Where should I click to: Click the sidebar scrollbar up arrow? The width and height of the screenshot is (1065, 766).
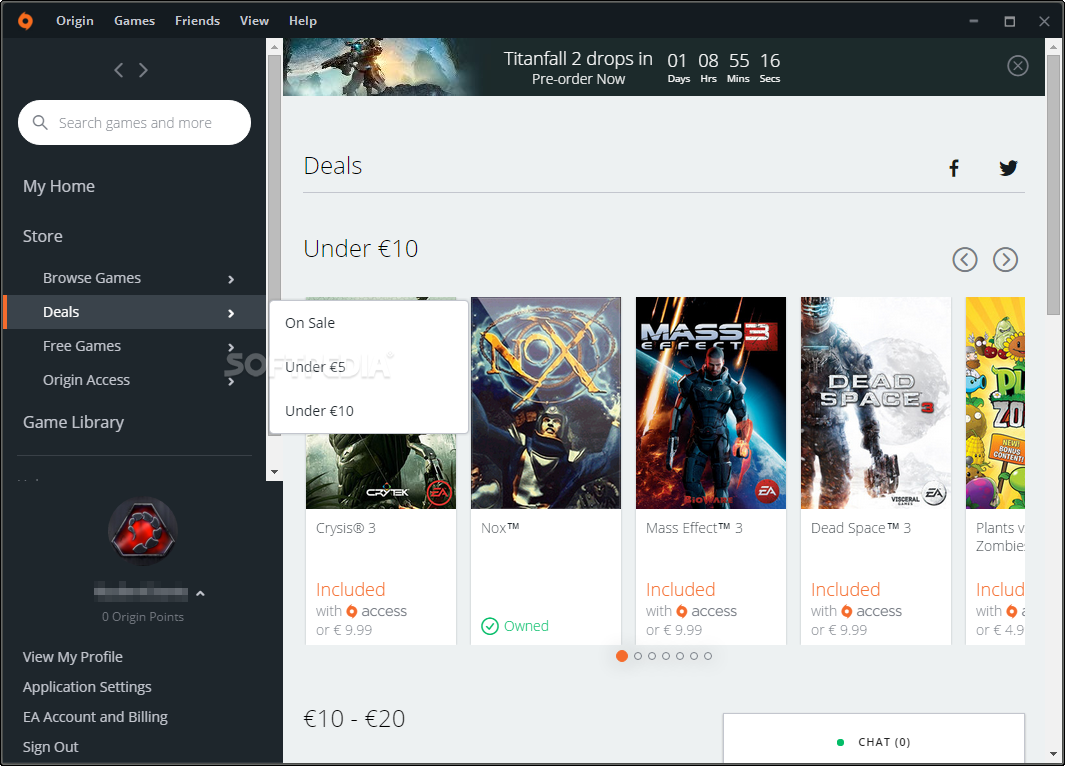coord(274,47)
